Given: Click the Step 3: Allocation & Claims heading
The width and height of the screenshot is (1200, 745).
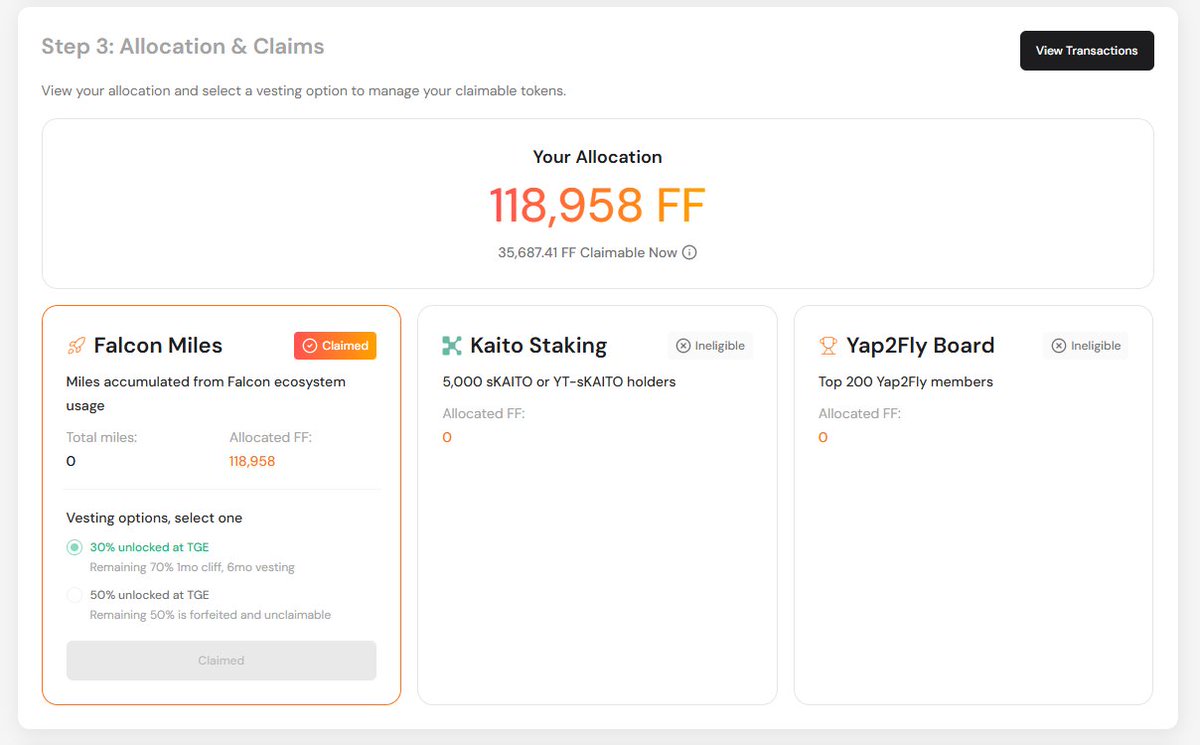Looking at the screenshot, I should click(x=183, y=47).
